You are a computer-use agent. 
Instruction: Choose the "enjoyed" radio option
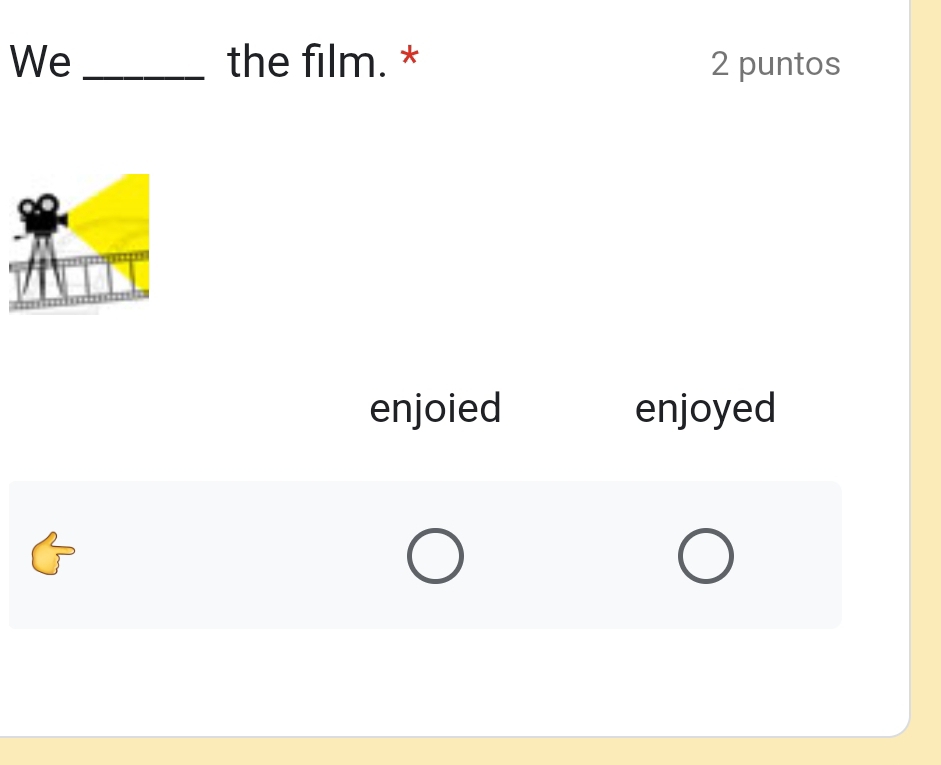[706, 556]
